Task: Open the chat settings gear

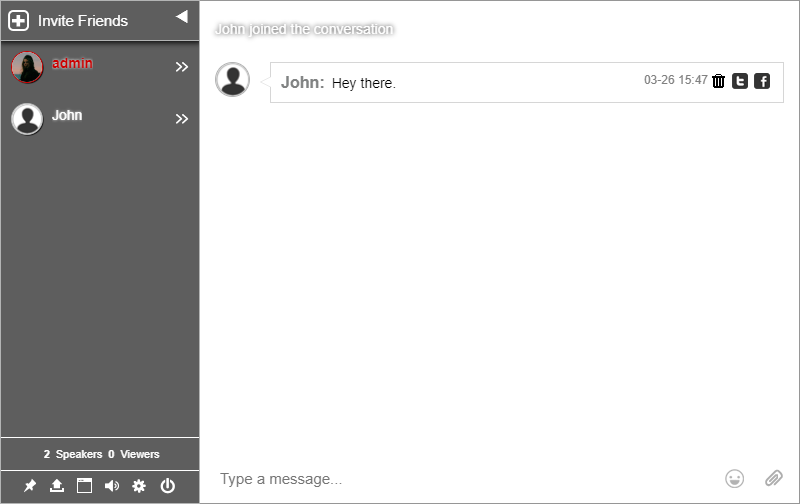Action: (x=139, y=486)
